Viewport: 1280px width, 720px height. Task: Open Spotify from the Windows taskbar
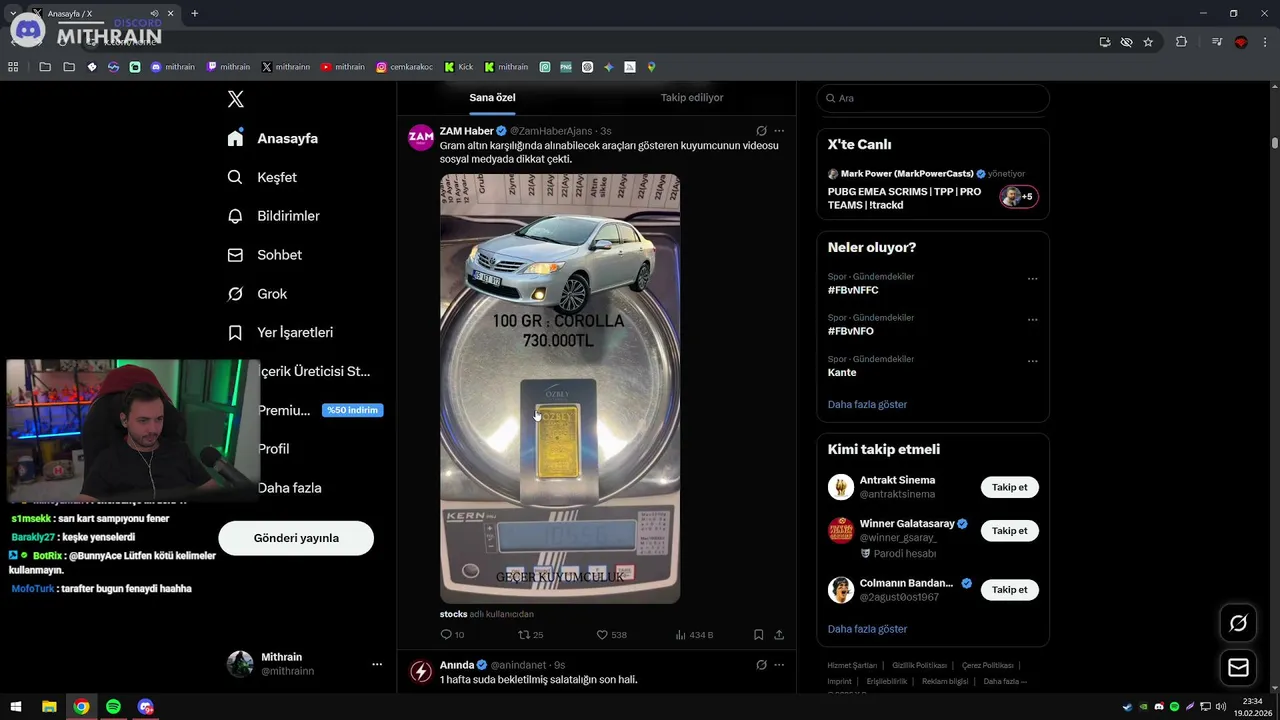coord(113,707)
